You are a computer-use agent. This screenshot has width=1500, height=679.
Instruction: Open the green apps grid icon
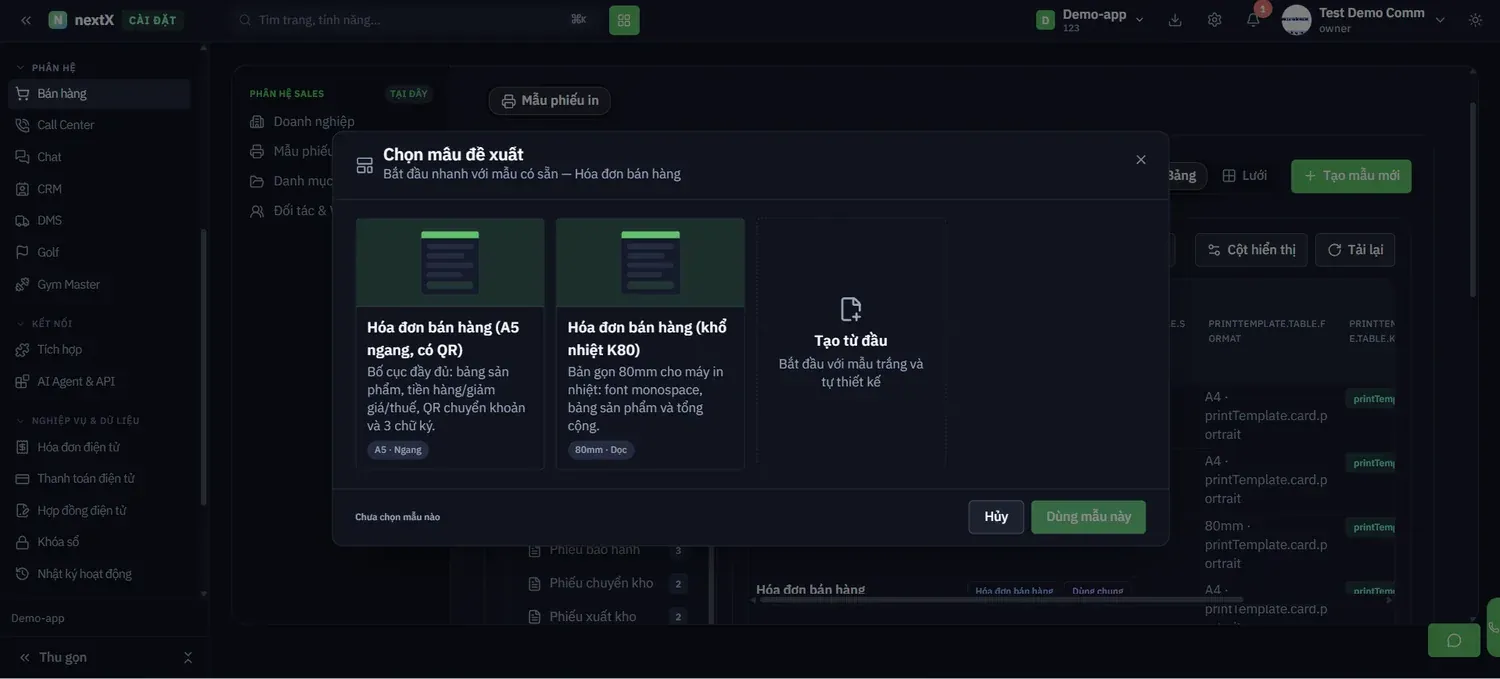[624, 20]
